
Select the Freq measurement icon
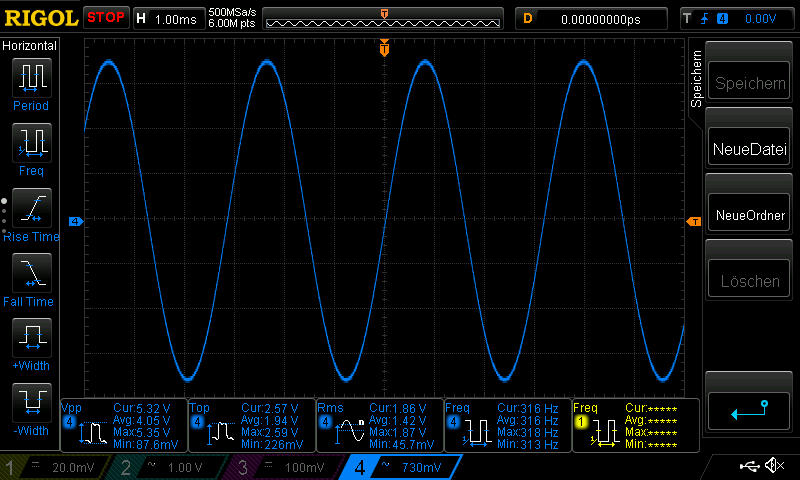32,142
